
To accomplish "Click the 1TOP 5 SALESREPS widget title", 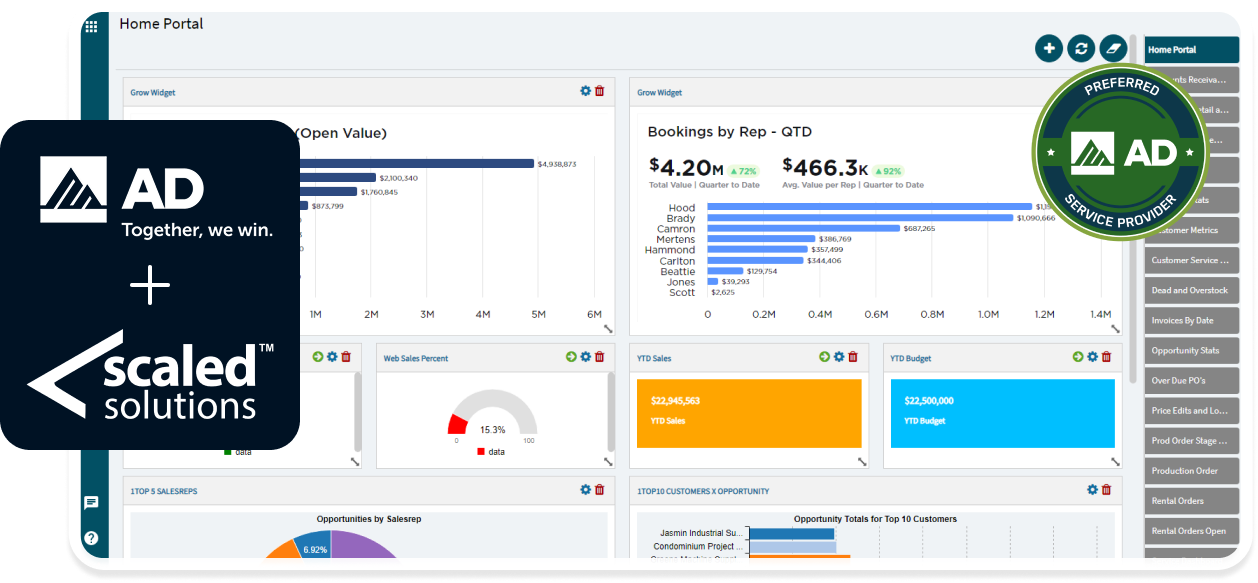I will [164, 491].
